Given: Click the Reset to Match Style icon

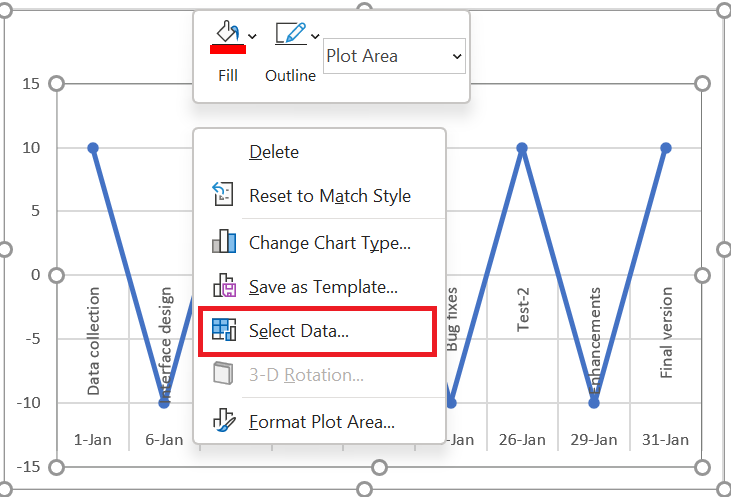Looking at the screenshot, I should [223, 194].
